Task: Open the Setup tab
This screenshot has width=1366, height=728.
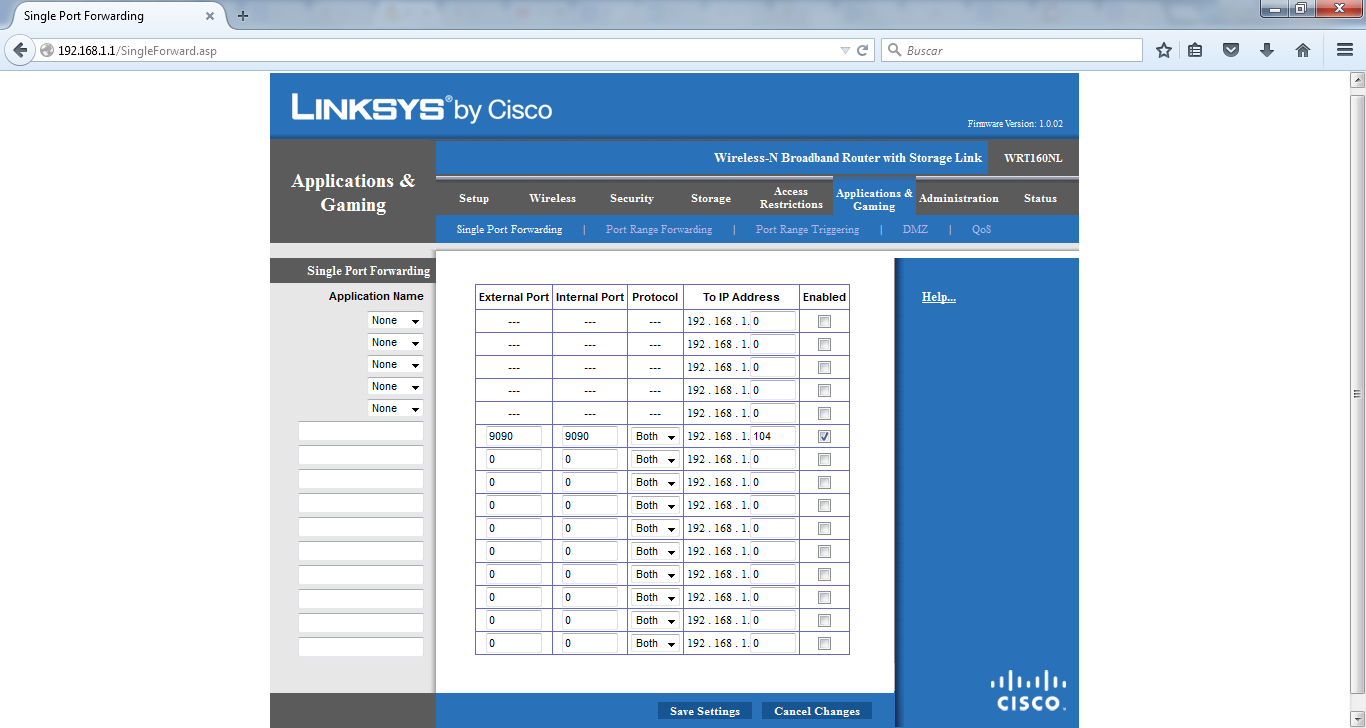Action: tap(474, 198)
